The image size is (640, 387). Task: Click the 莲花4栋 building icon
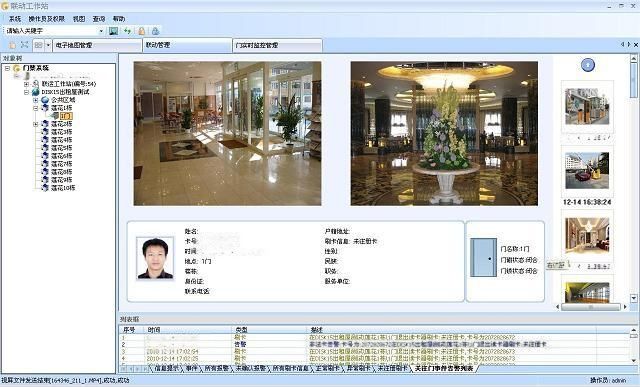pos(45,140)
